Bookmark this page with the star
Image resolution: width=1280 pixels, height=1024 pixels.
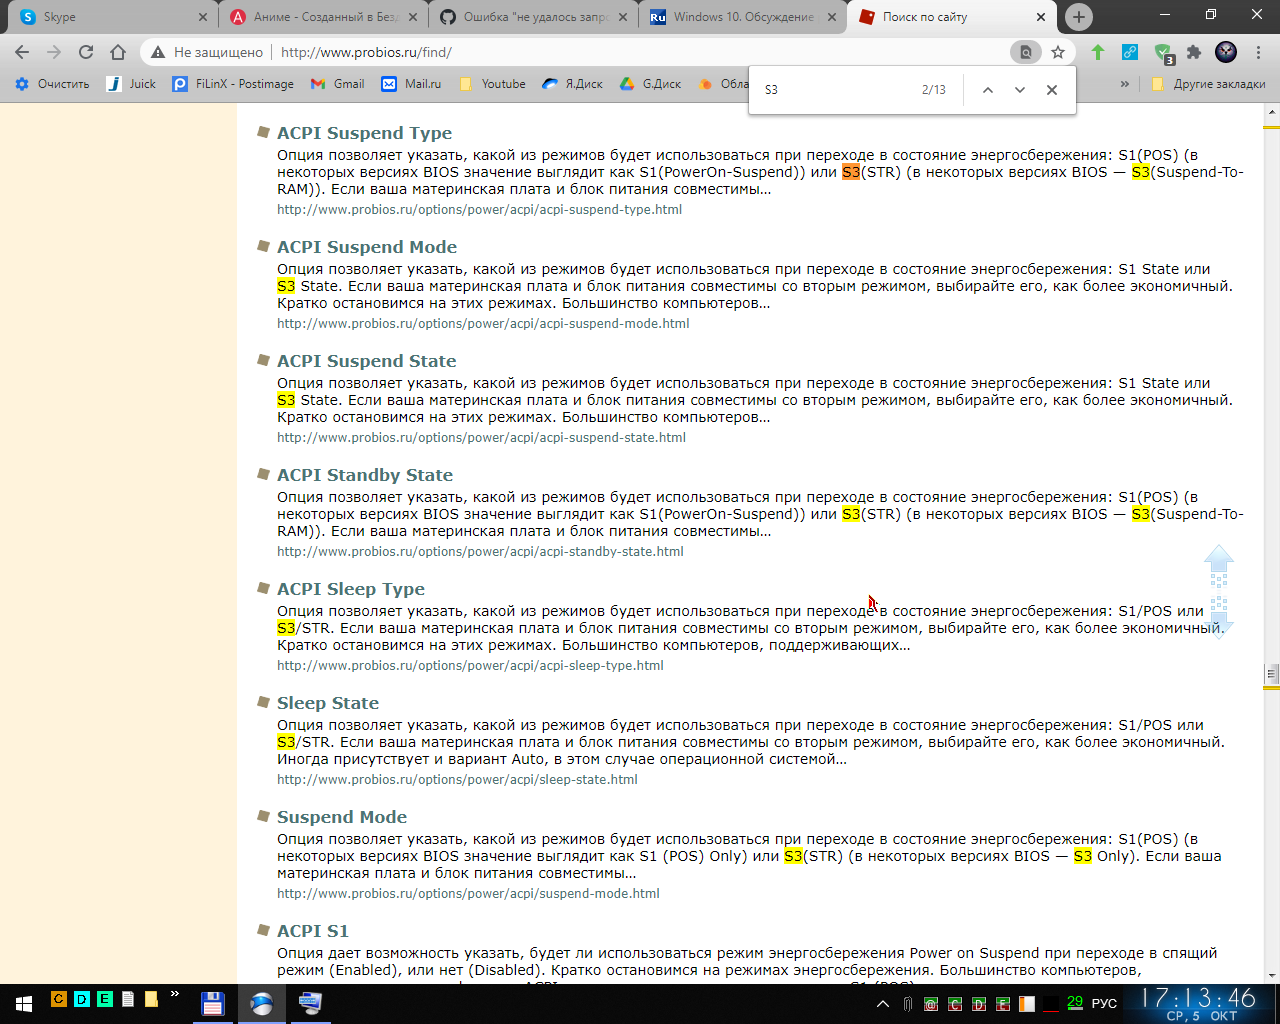tap(1058, 52)
